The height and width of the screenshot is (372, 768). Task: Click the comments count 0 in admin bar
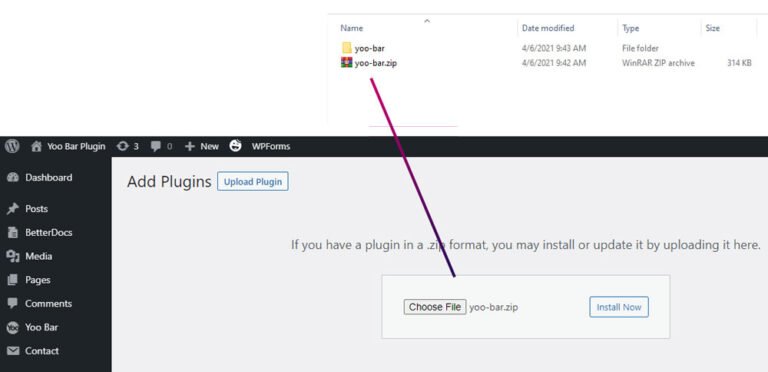click(169, 146)
